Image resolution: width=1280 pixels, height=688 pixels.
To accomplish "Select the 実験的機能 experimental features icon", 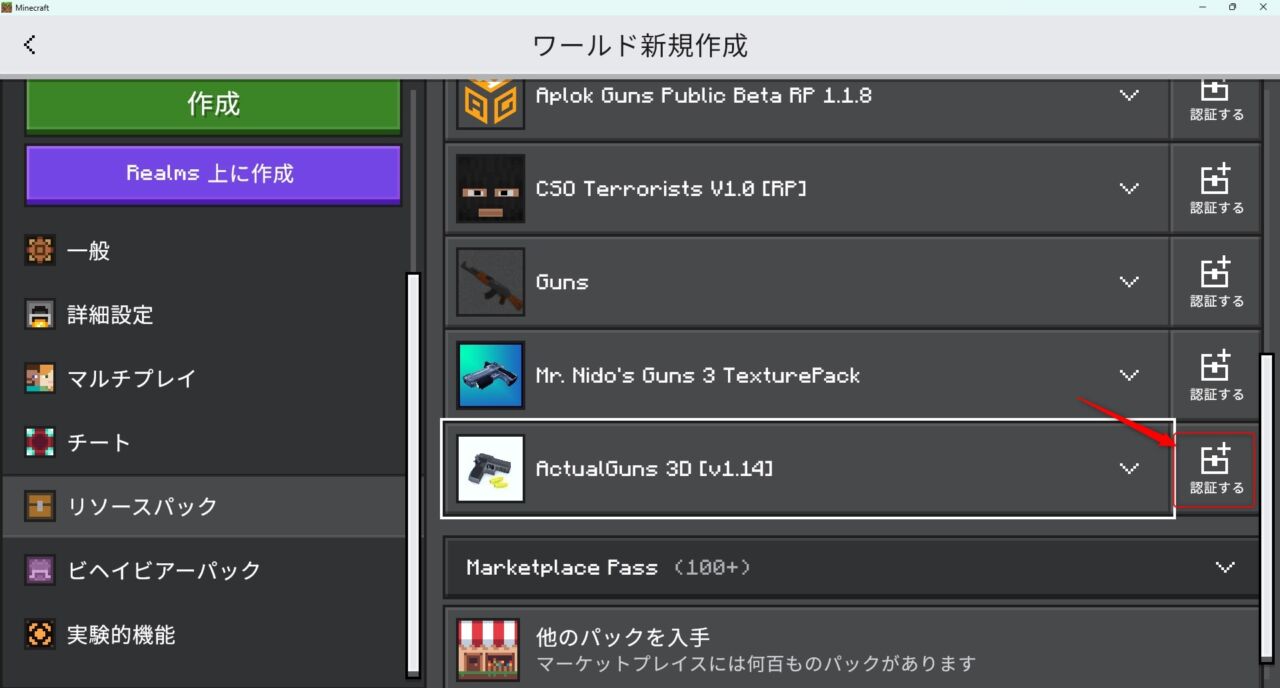I will pos(40,634).
